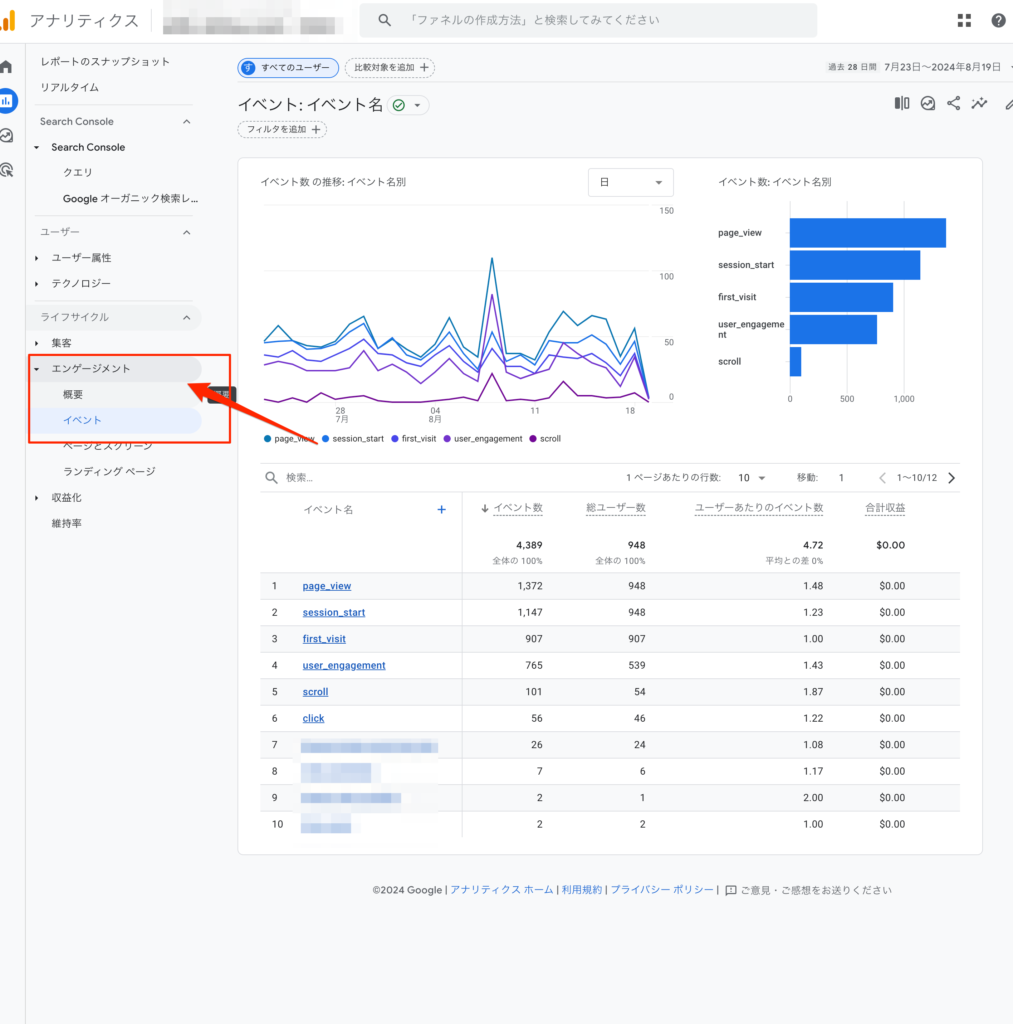Sort by ユーザーあたりのイベント数 column header

coord(758,508)
